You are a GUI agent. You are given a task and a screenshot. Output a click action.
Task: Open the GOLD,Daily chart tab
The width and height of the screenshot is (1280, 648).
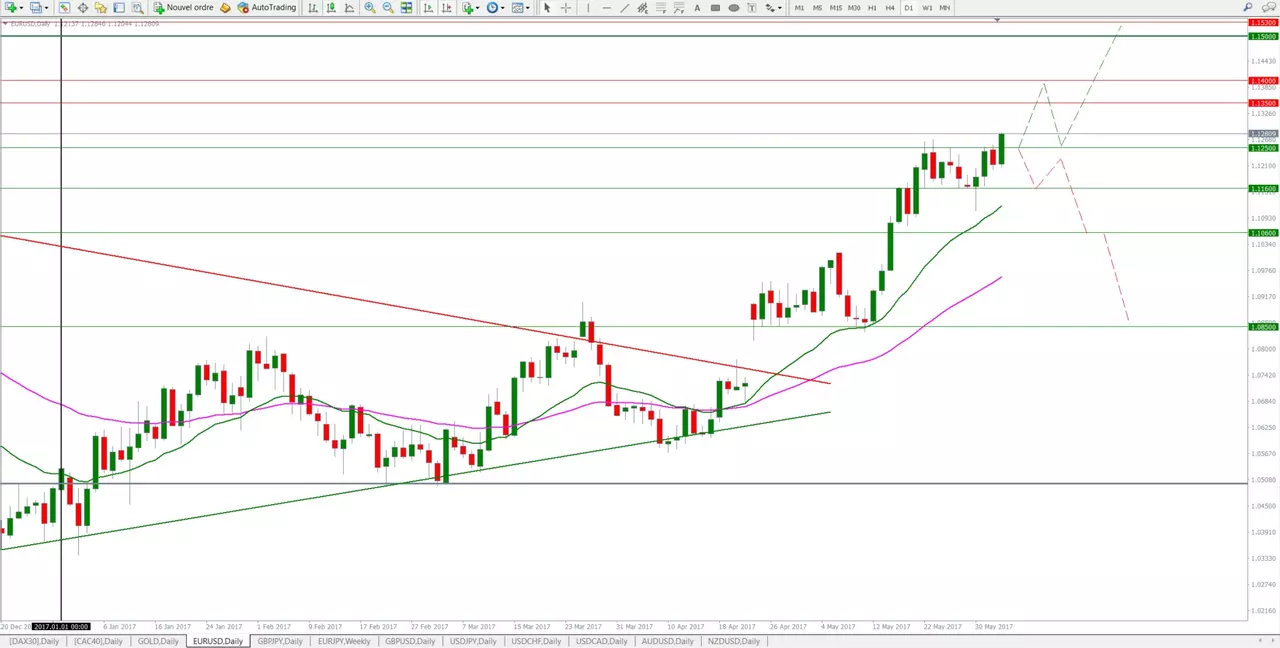click(x=158, y=641)
